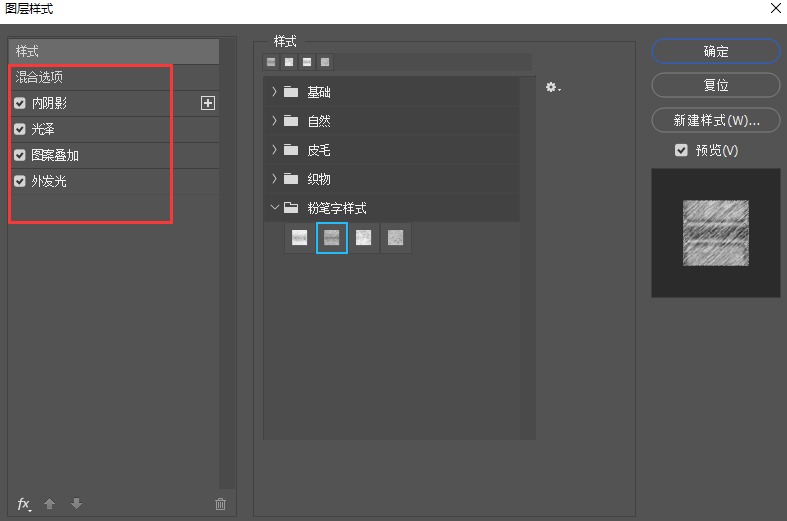This screenshot has height=521, width=787.
Task: Collapse the 粉笔字样式 group
Action: coord(275,207)
